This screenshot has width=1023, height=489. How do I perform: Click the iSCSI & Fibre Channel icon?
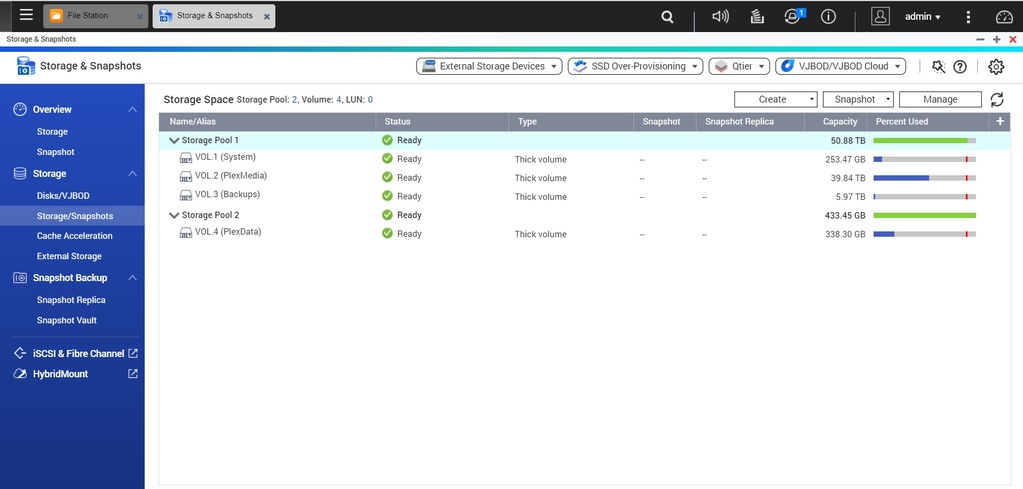pyautogui.click(x=20, y=353)
